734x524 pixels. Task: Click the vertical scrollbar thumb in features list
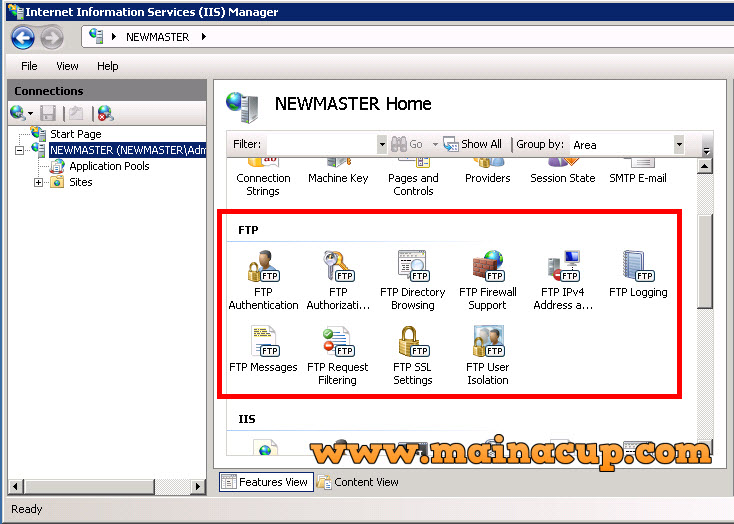point(705,261)
